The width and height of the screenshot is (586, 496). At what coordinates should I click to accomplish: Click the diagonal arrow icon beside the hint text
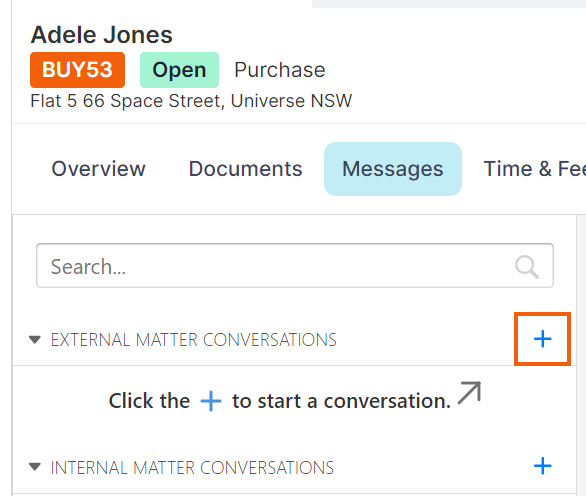coord(469,392)
